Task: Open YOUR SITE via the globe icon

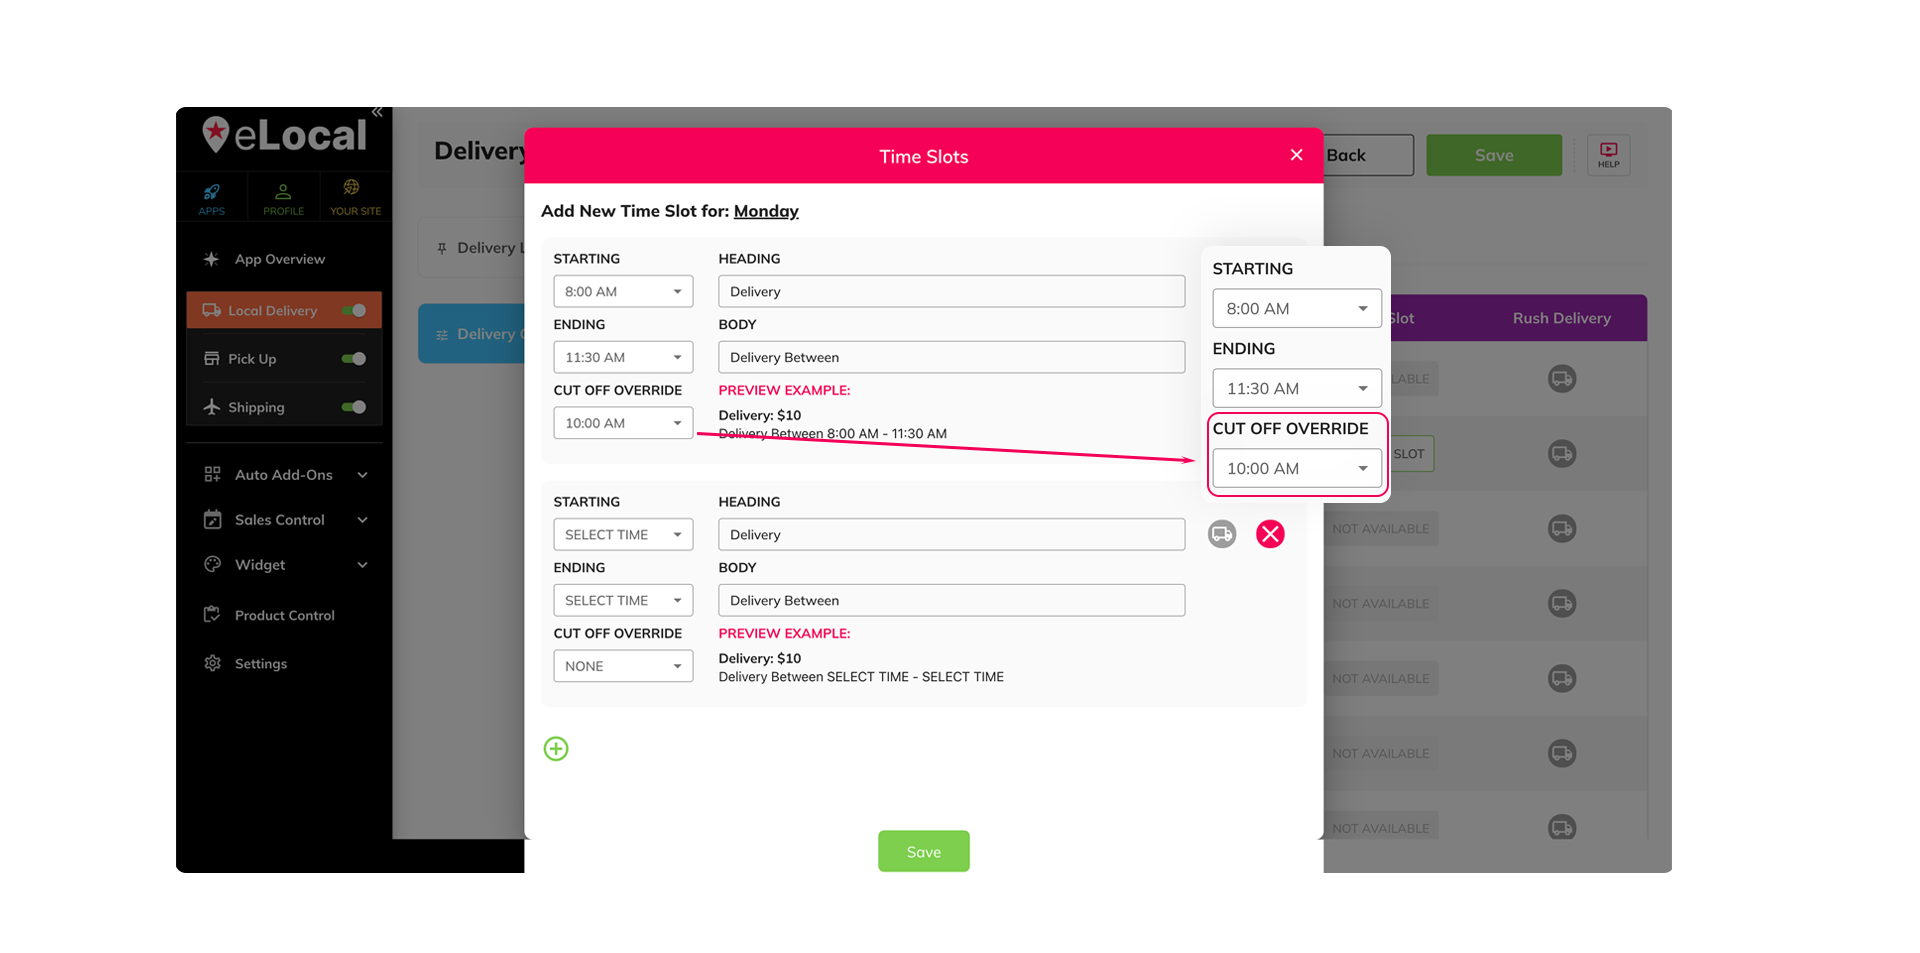Action: (354, 196)
